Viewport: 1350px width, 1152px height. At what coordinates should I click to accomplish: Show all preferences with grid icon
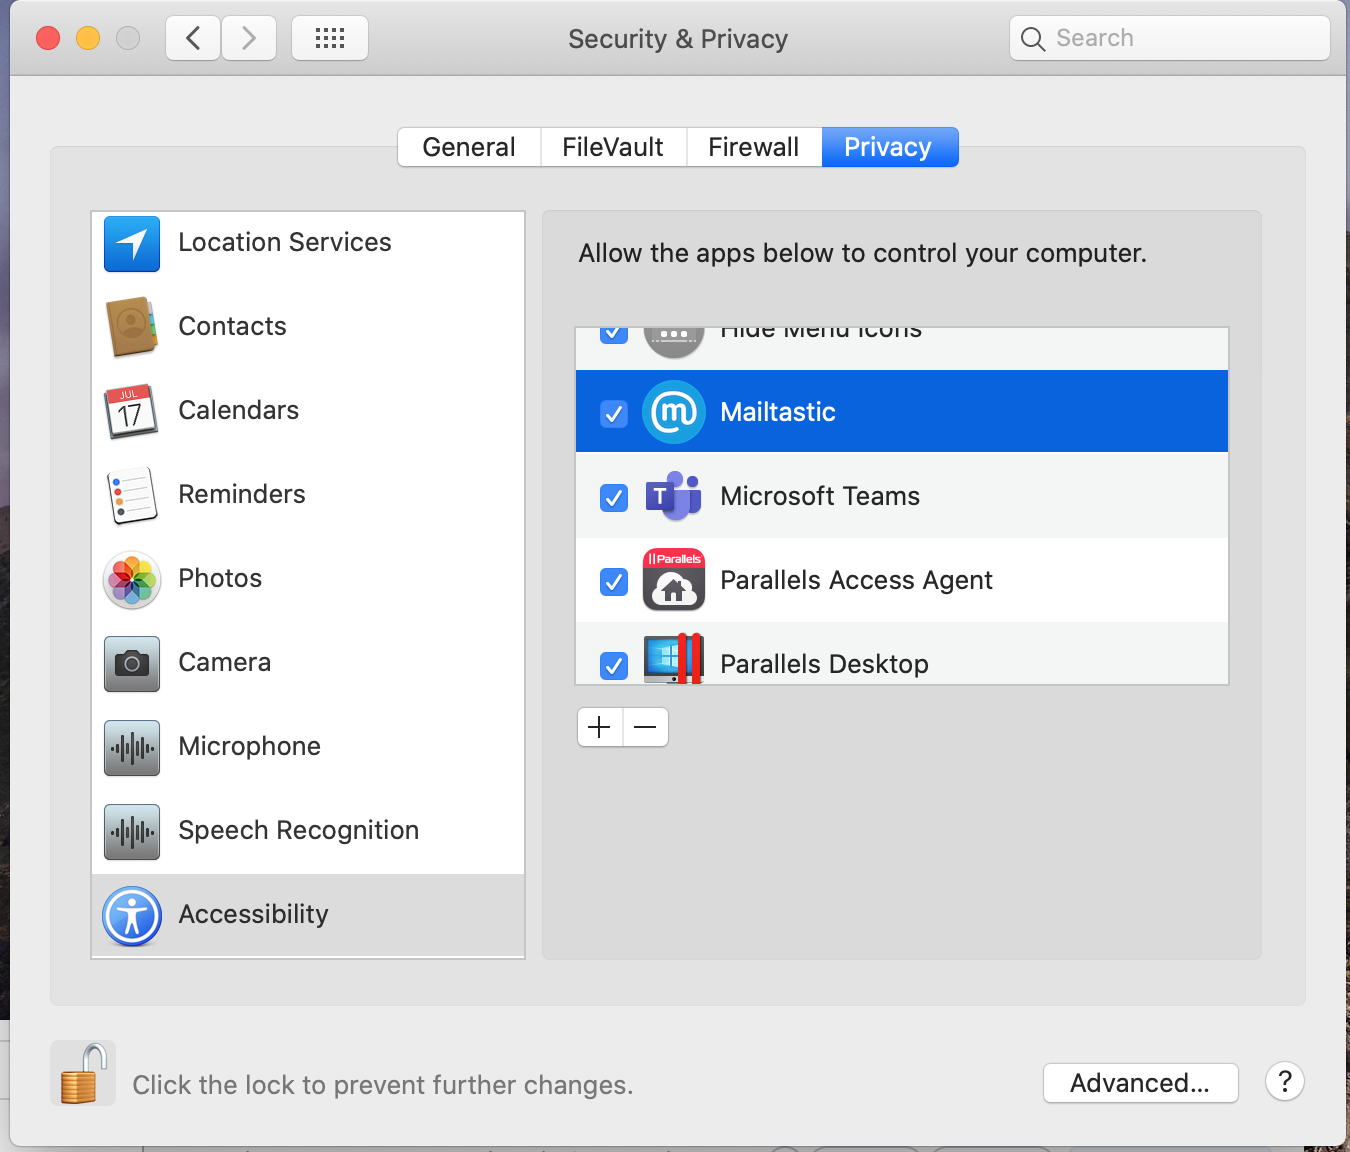coord(330,39)
